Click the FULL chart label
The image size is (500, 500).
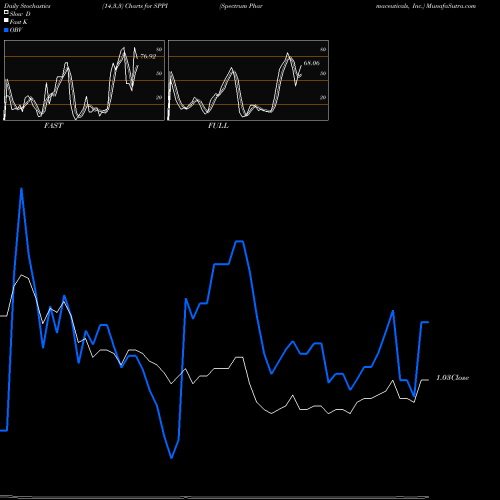click(218, 126)
